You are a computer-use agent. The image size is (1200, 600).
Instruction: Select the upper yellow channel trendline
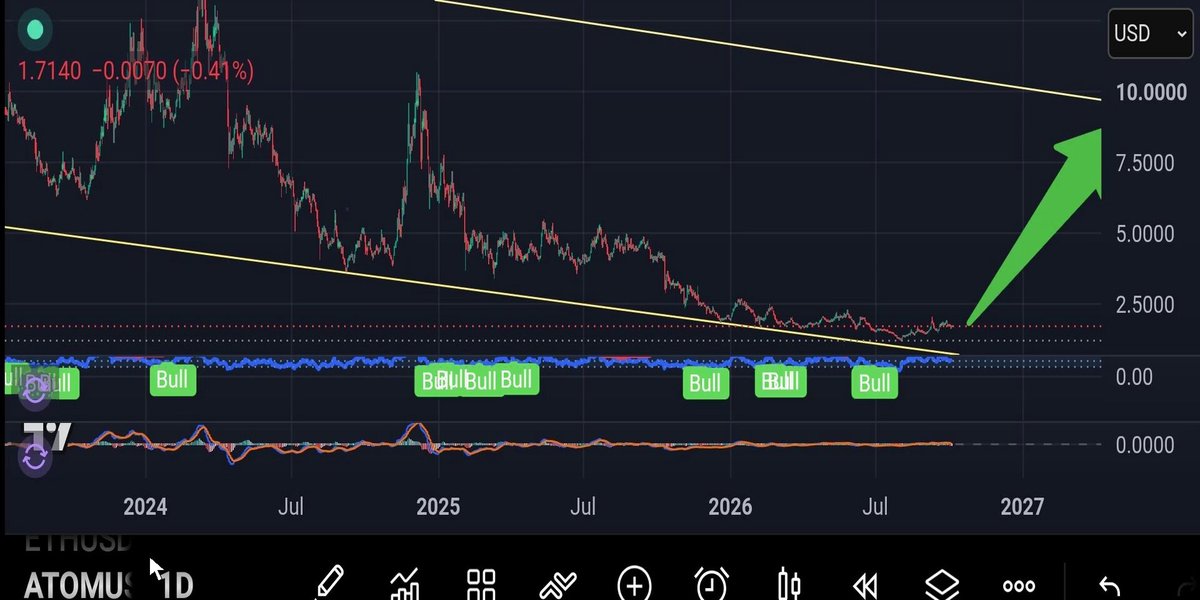[768, 50]
